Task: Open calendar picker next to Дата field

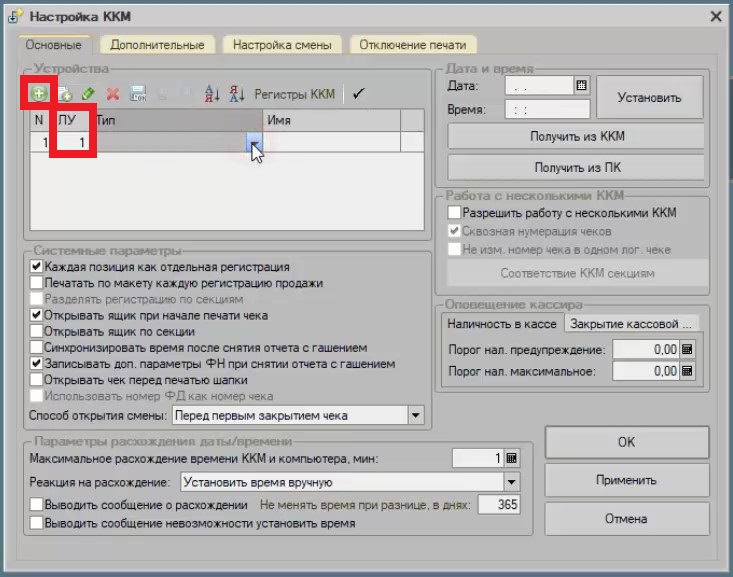Action: tap(581, 85)
